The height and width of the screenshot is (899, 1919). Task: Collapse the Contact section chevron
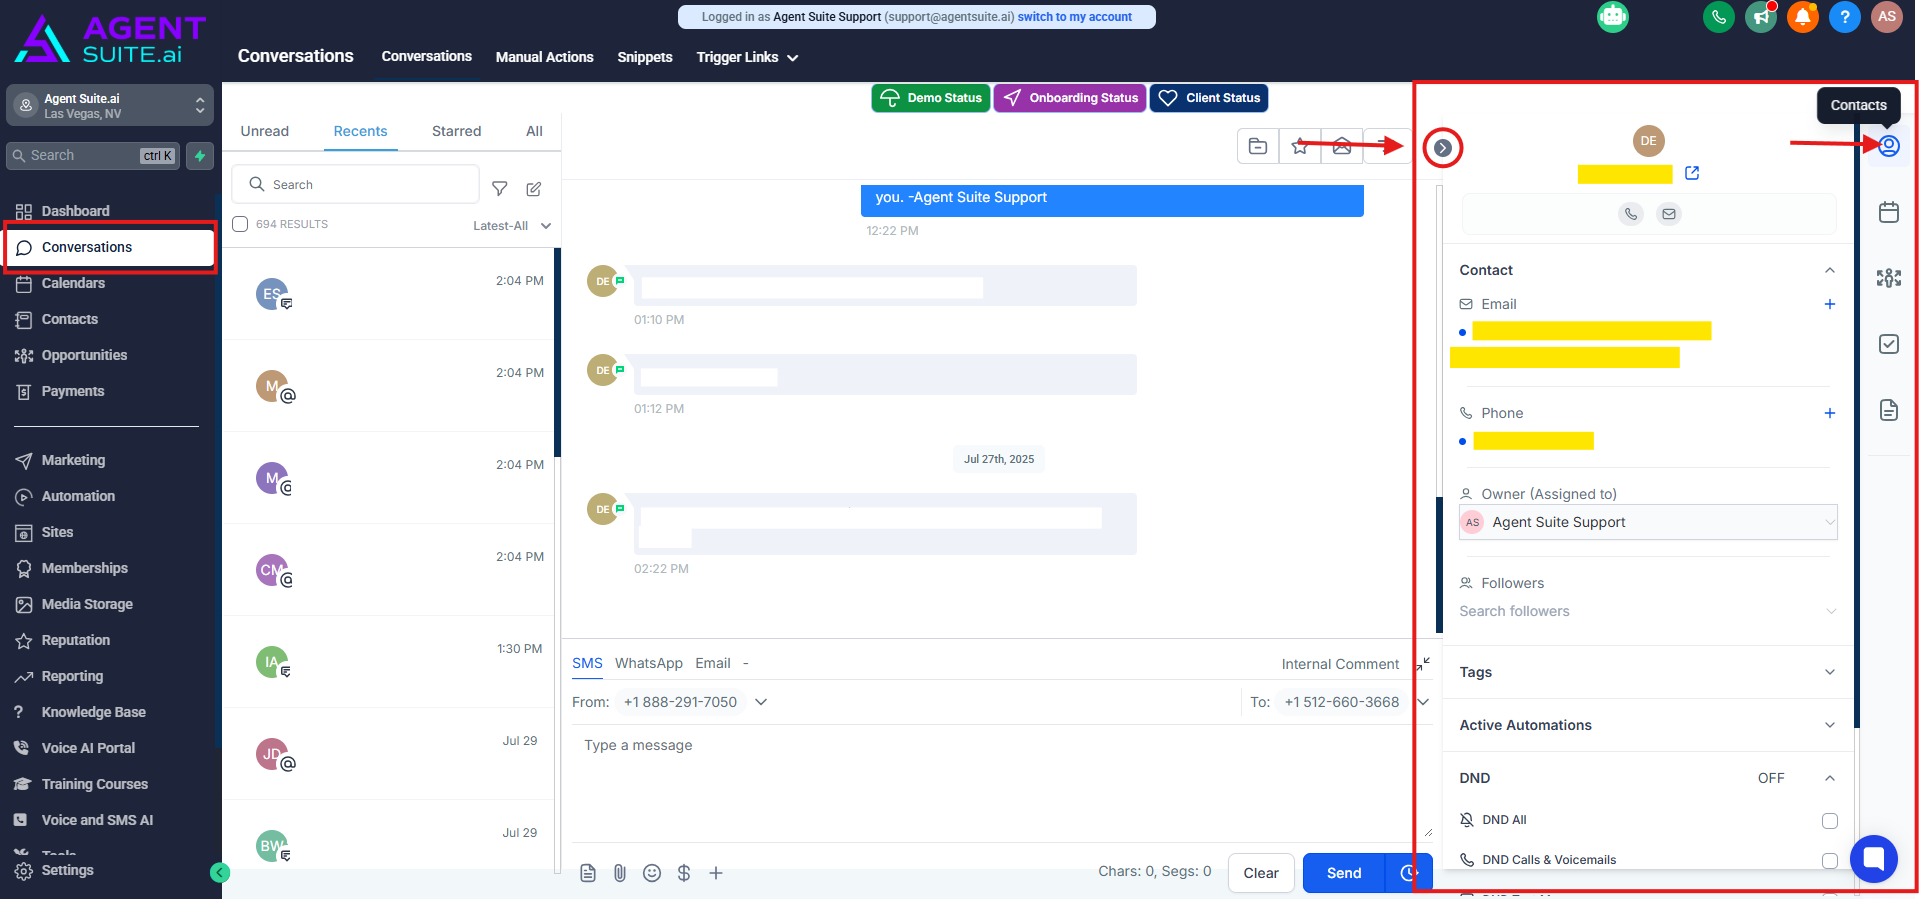click(x=1830, y=270)
